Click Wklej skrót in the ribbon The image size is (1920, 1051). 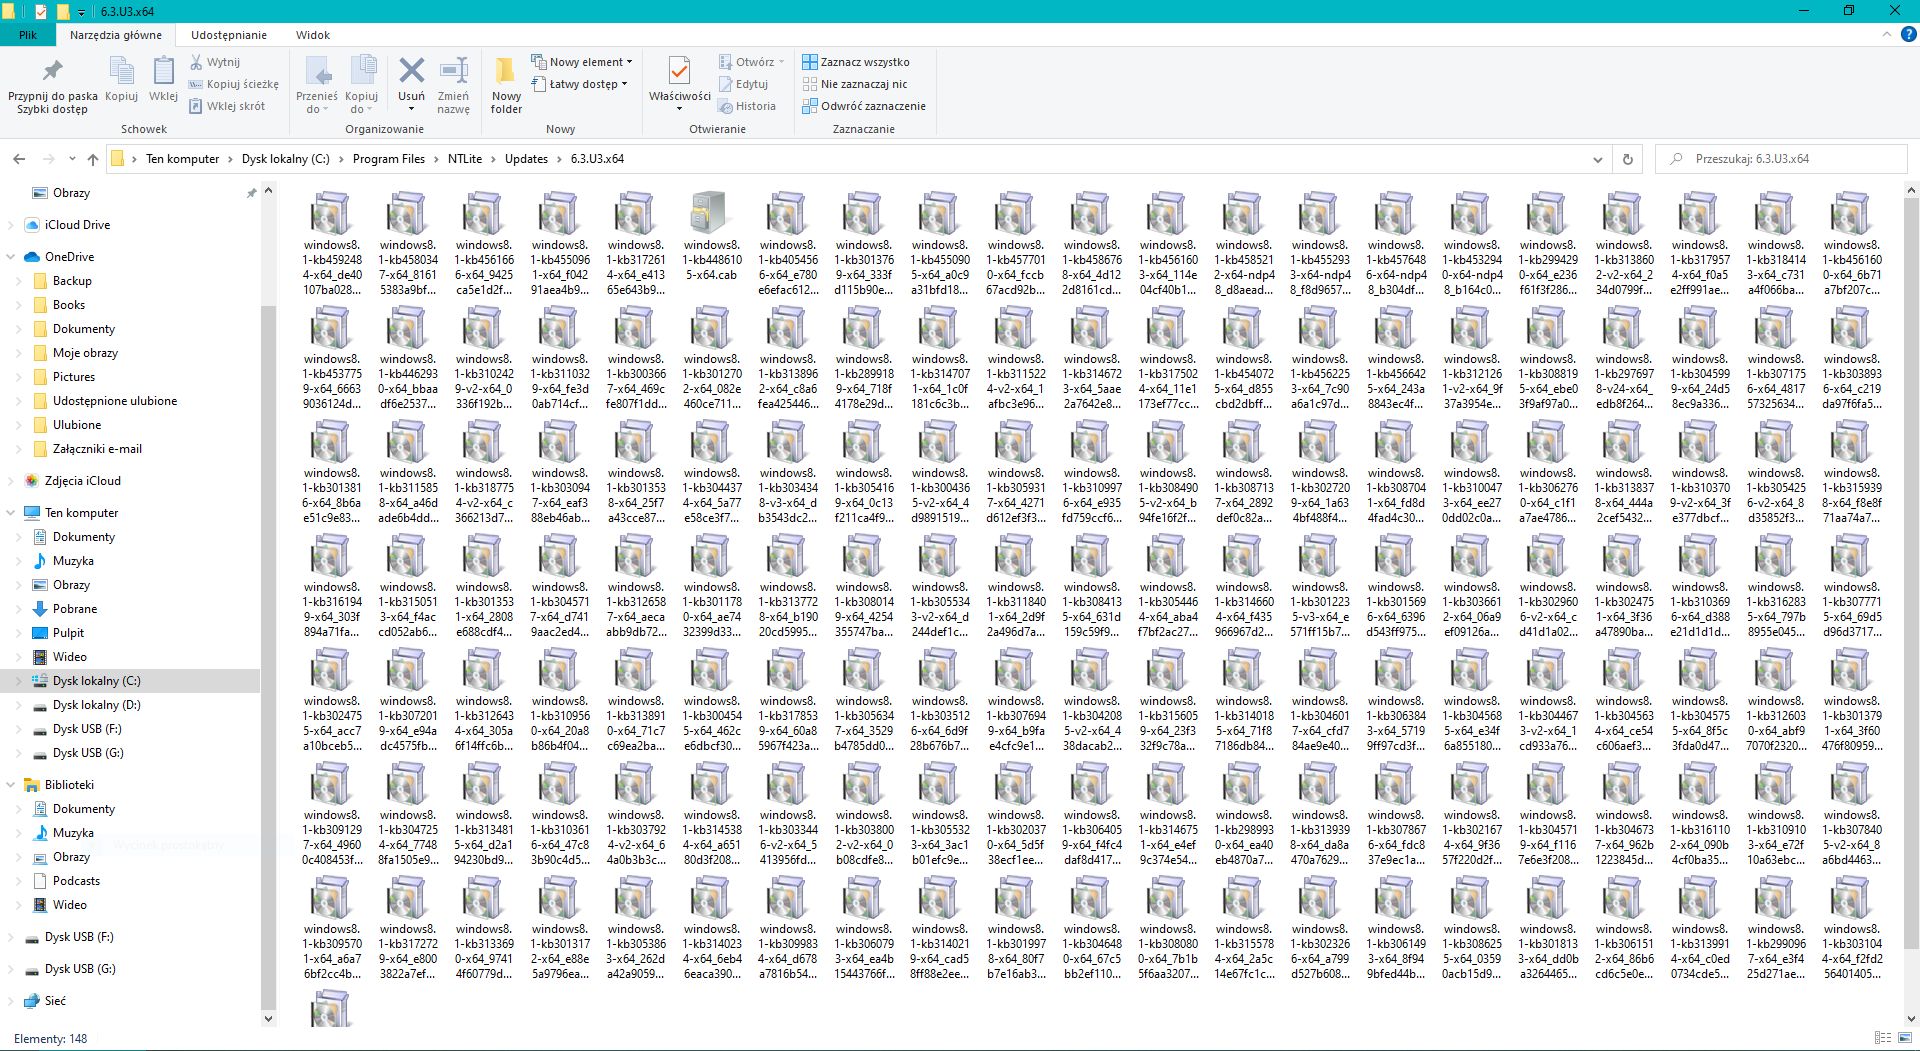[227, 106]
